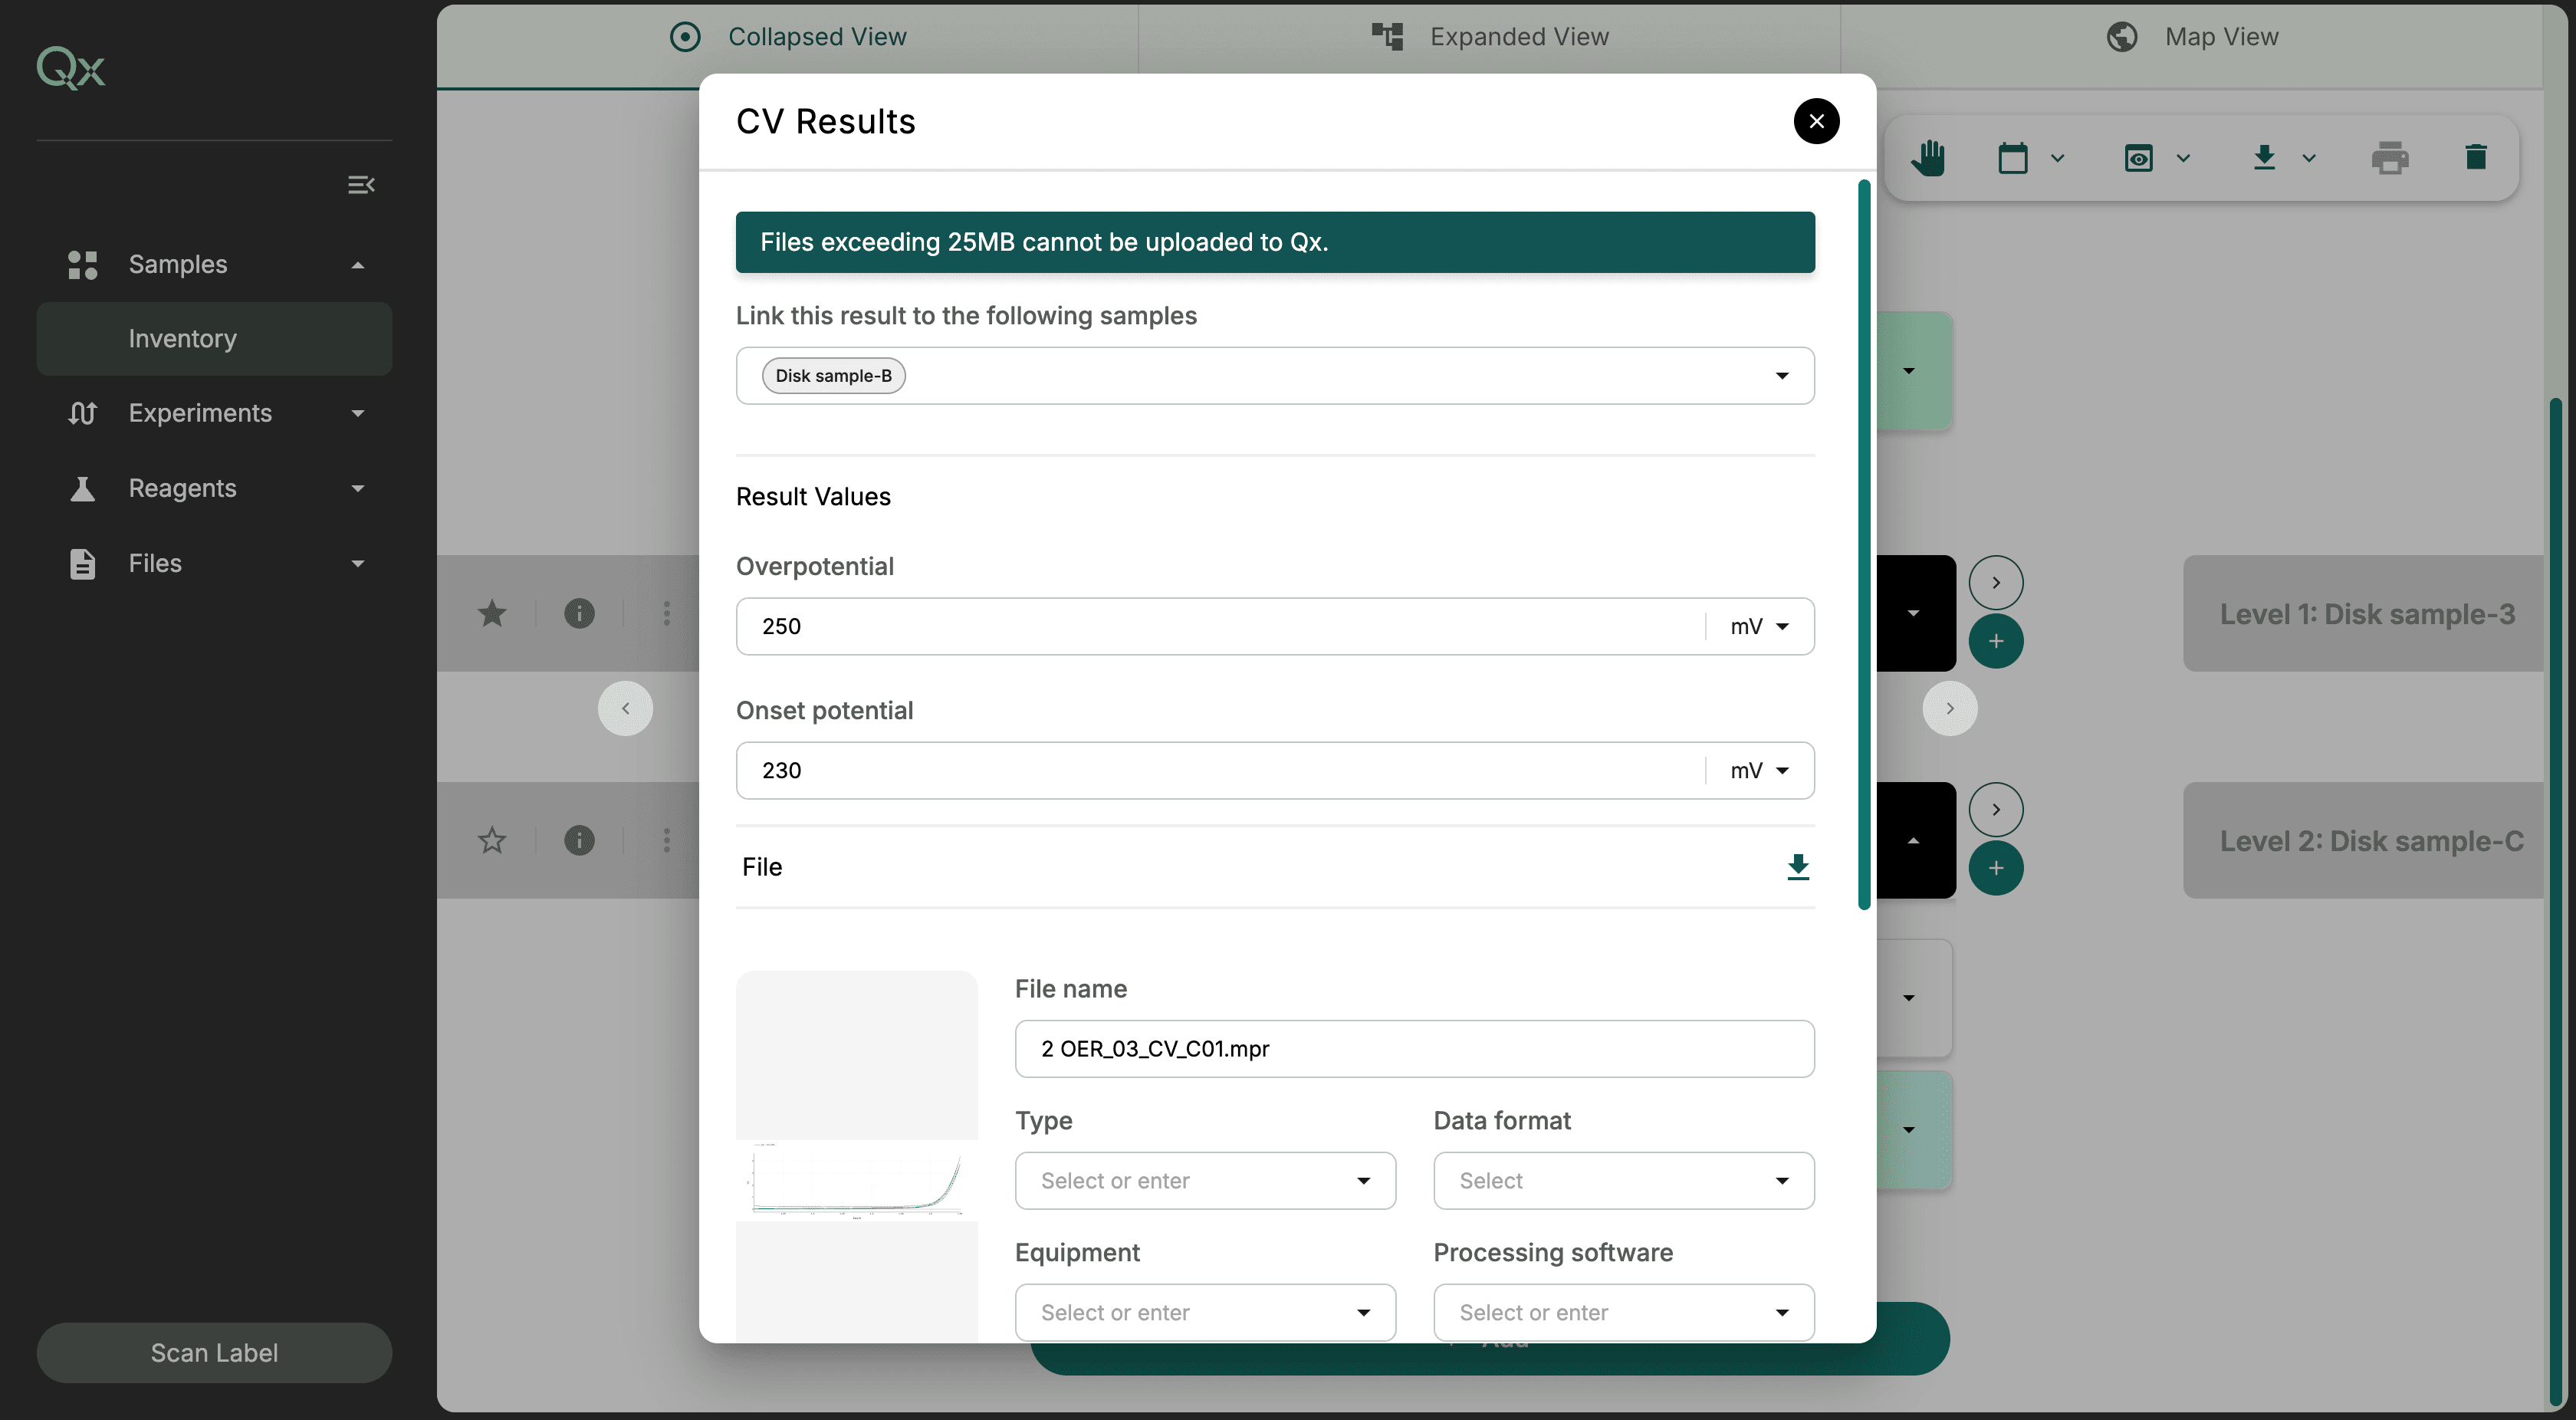Unstar the first row's filled star
Viewport: 2576px width, 1420px height.
[492, 613]
